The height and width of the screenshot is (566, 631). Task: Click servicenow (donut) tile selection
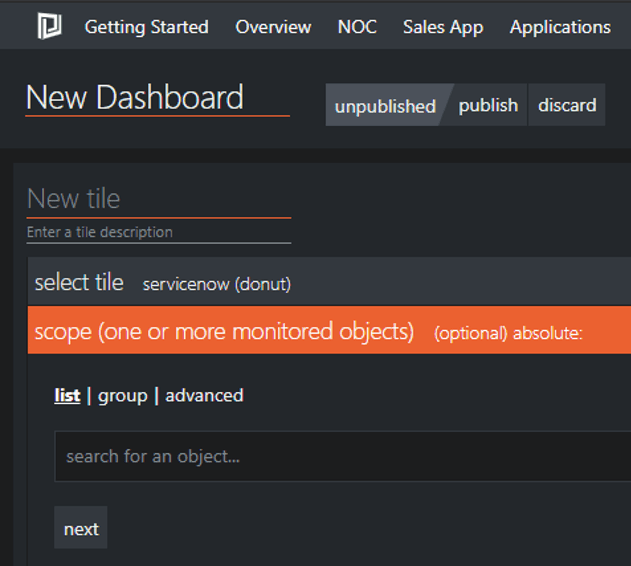click(x=217, y=284)
